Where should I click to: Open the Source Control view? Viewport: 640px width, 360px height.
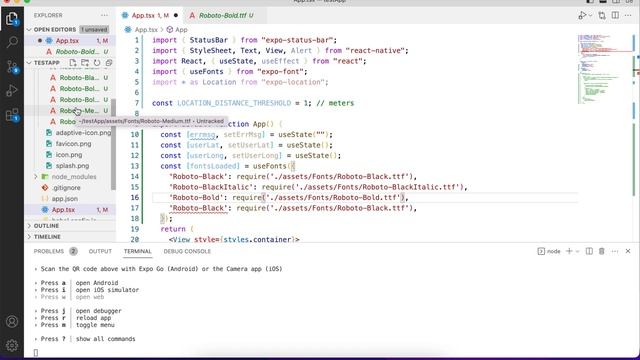point(12,67)
